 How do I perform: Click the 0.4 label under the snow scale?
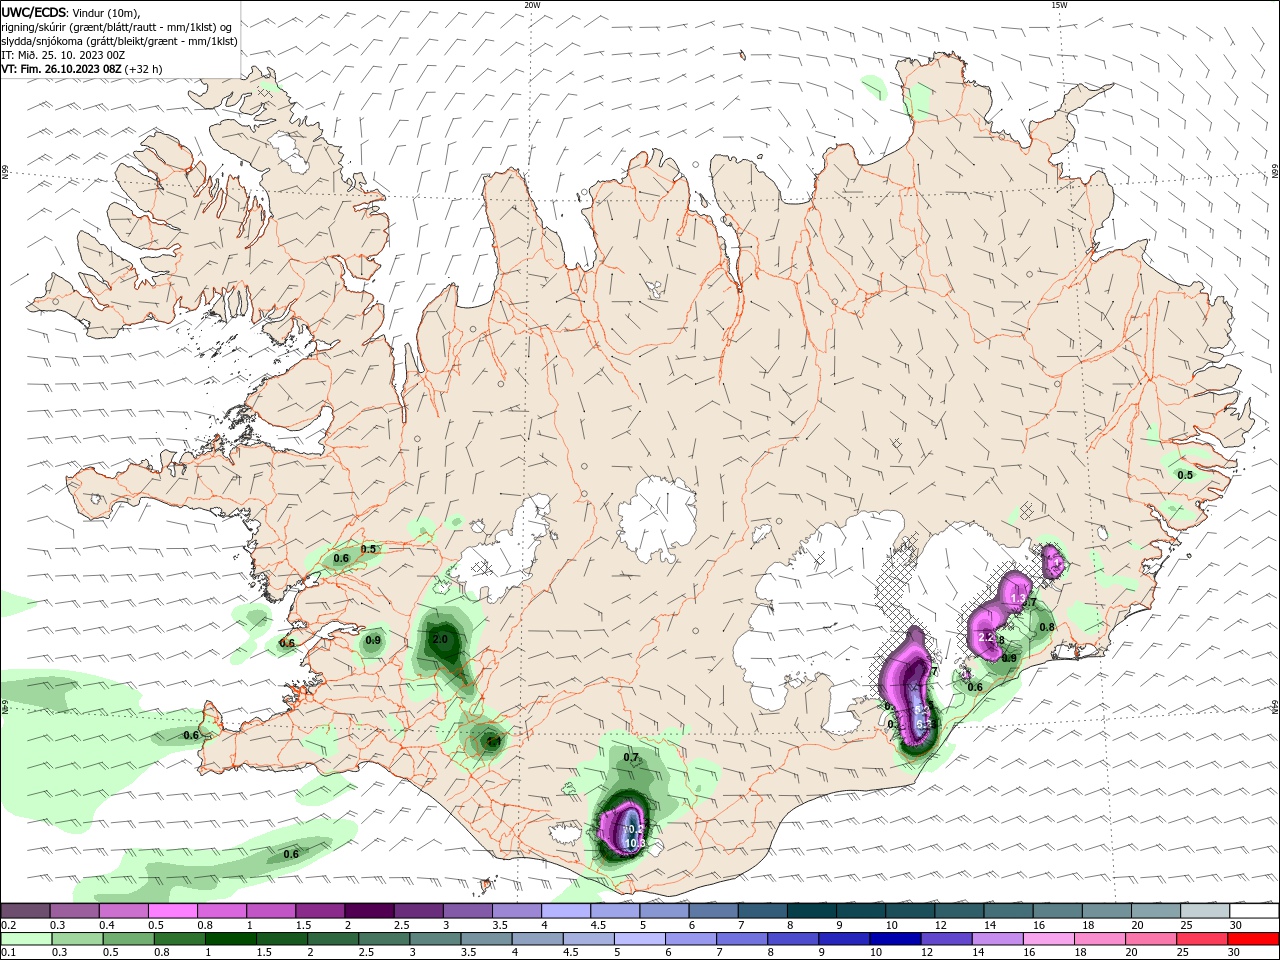coord(107,926)
